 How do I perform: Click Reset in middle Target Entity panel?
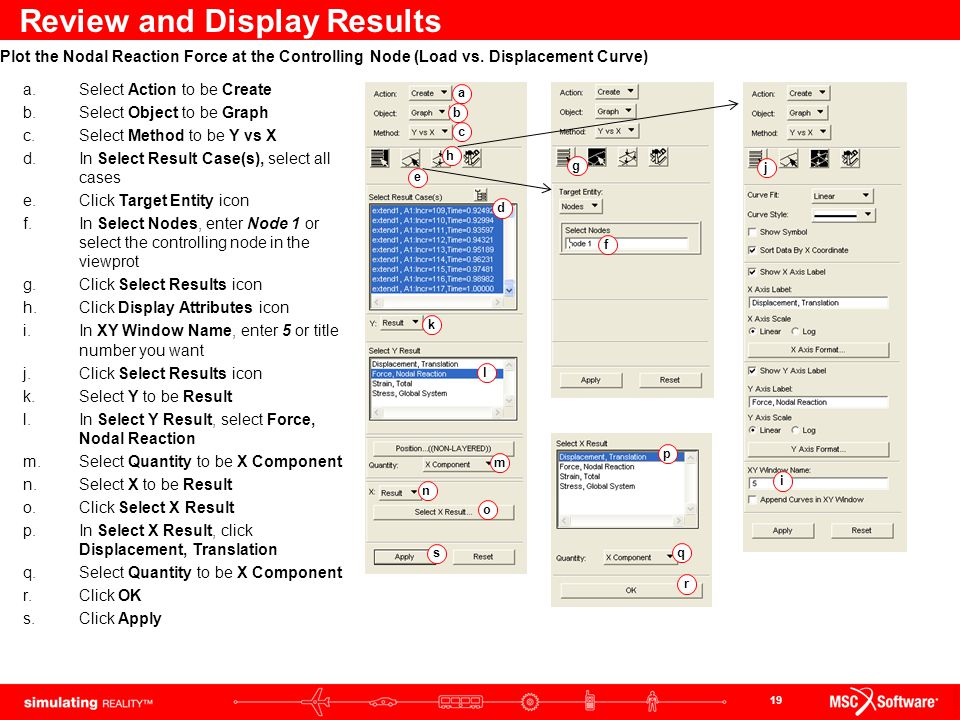pyautogui.click(x=670, y=380)
